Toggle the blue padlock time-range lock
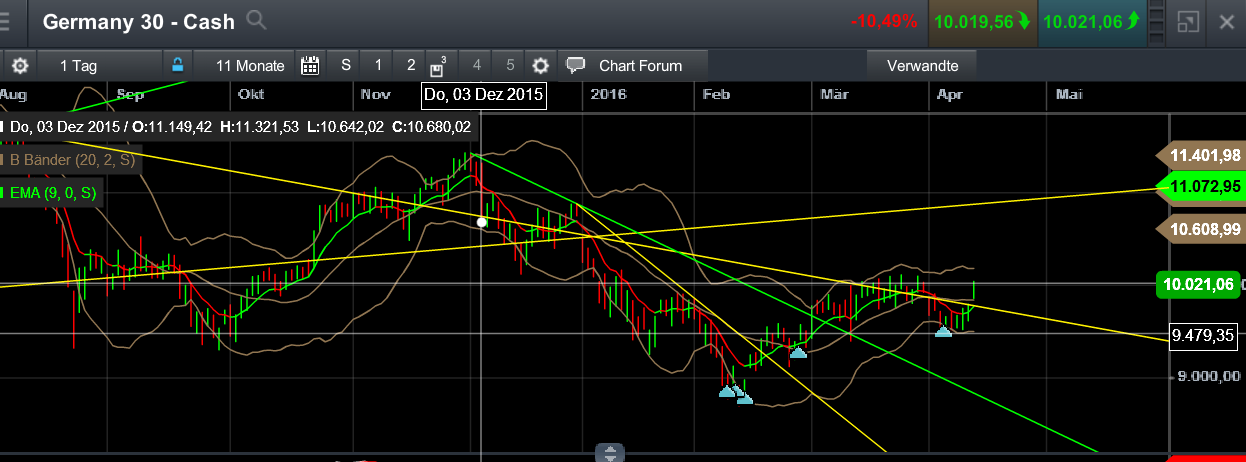1246x462 pixels. (177, 65)
